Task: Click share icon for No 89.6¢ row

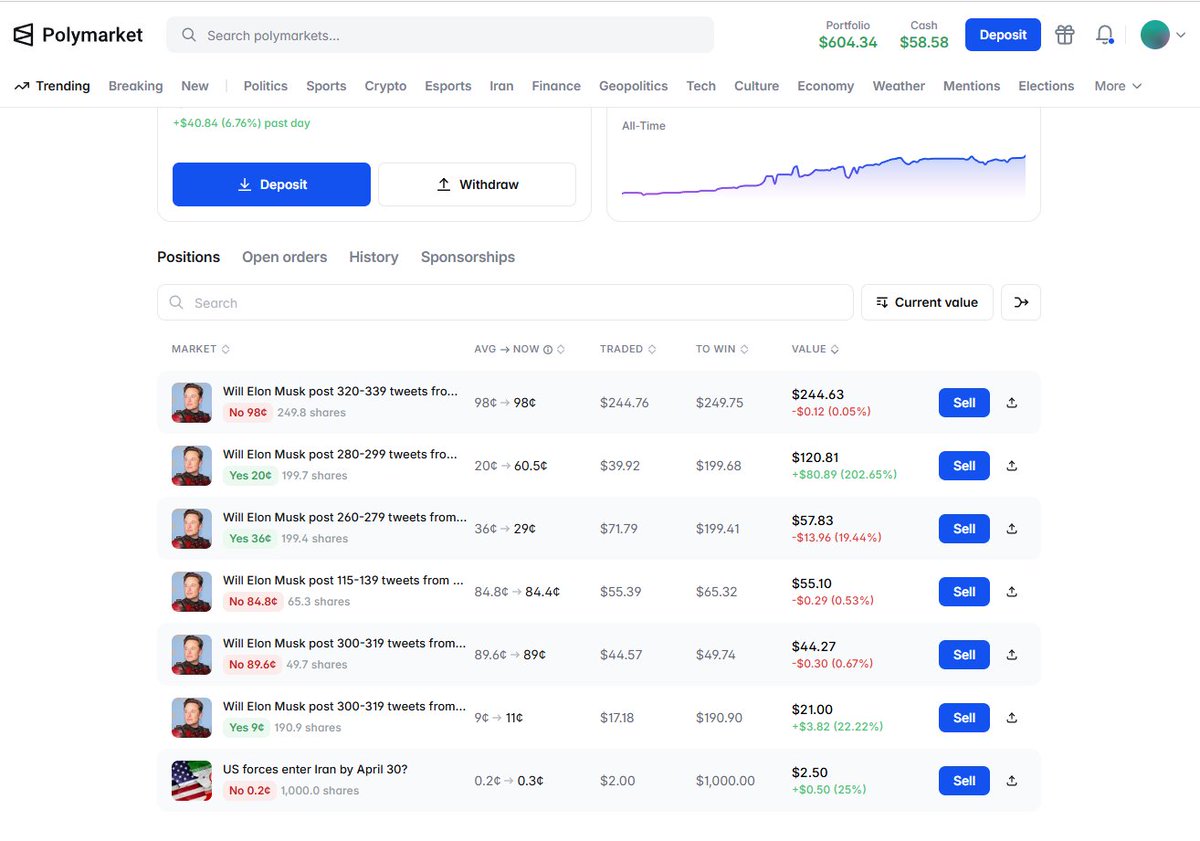Action: [x=1011, y=655]
